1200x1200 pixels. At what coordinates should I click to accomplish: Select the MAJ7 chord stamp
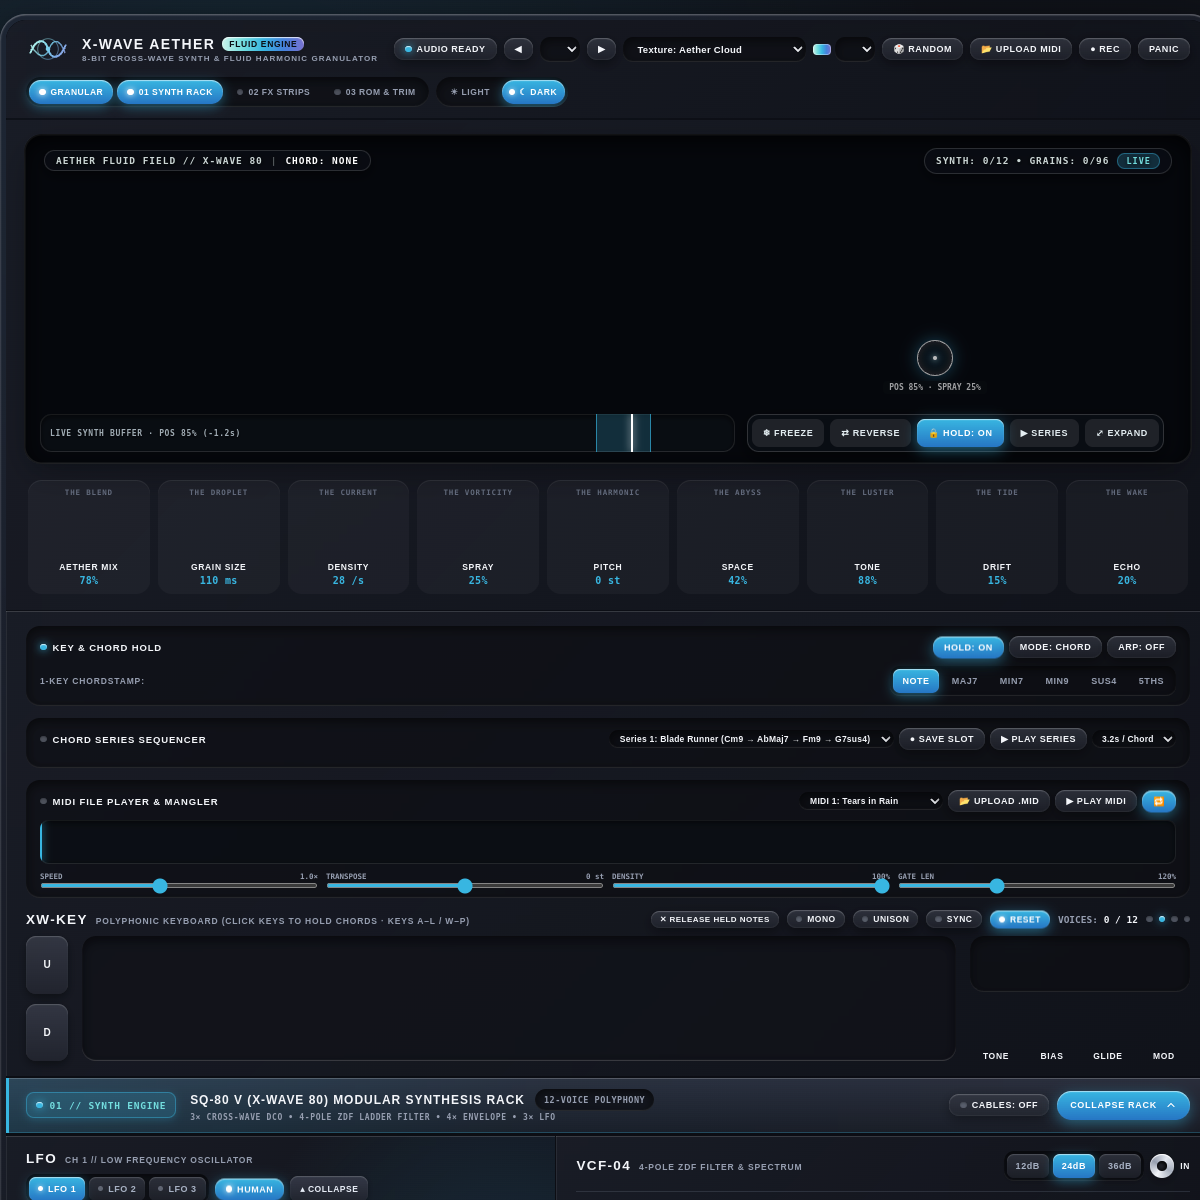click(965, 681)
